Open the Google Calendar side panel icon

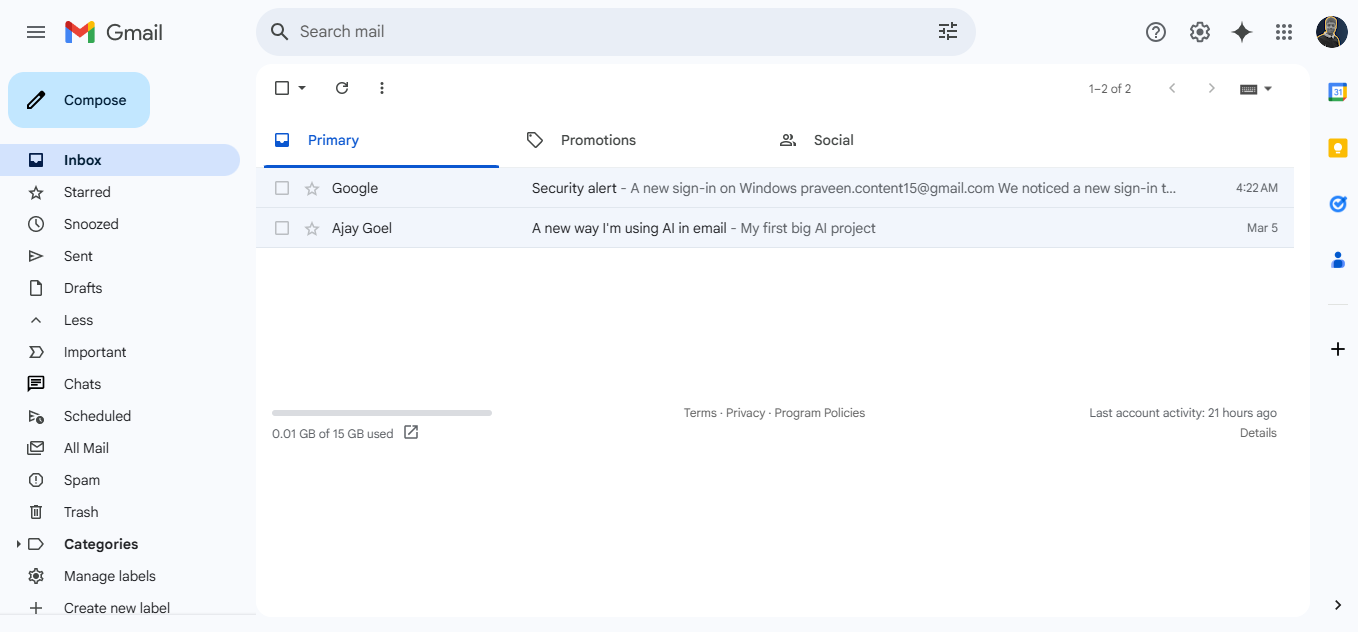tap(1337, 92)
